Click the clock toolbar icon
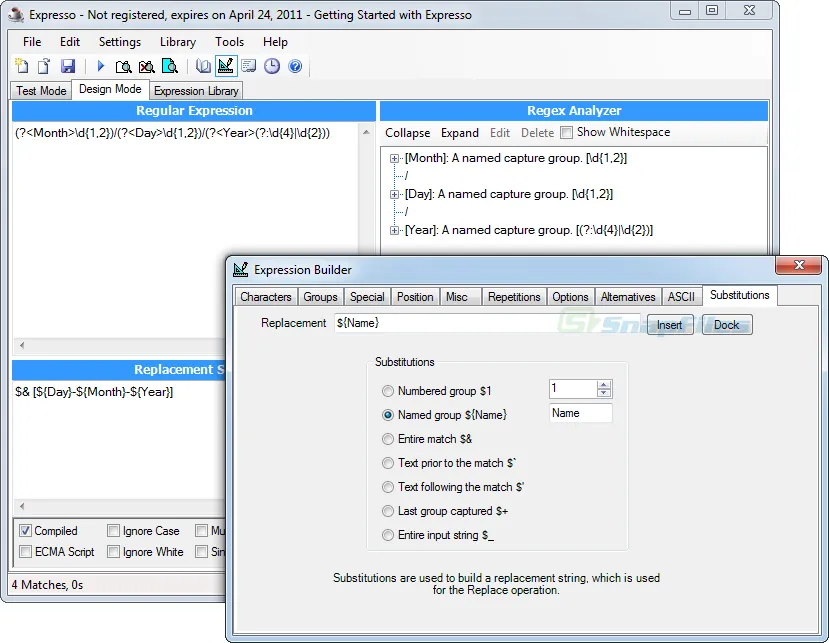 [x=272, y=66]
